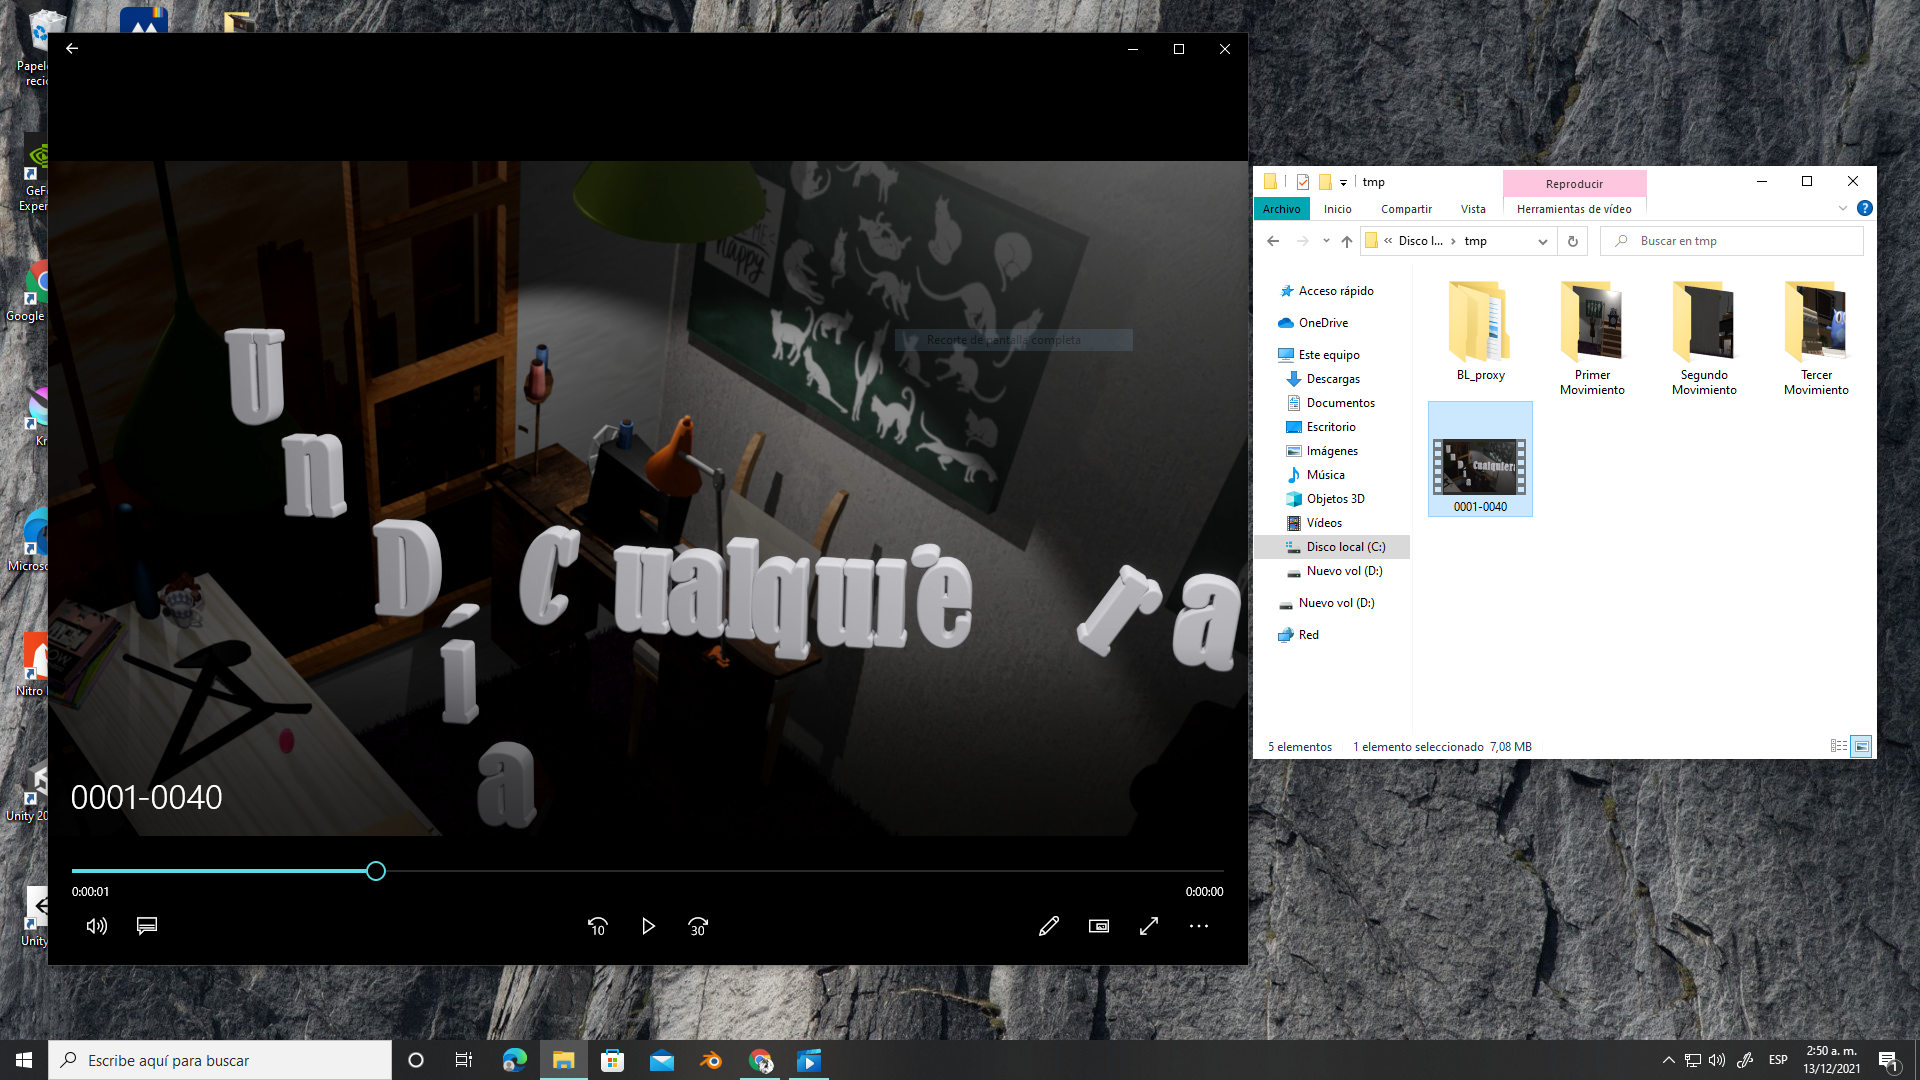Image resolution: width=1920 pixels, height=1080 pixels.
Task: Skip forward 30 seconds
Action: pos(698,926)
